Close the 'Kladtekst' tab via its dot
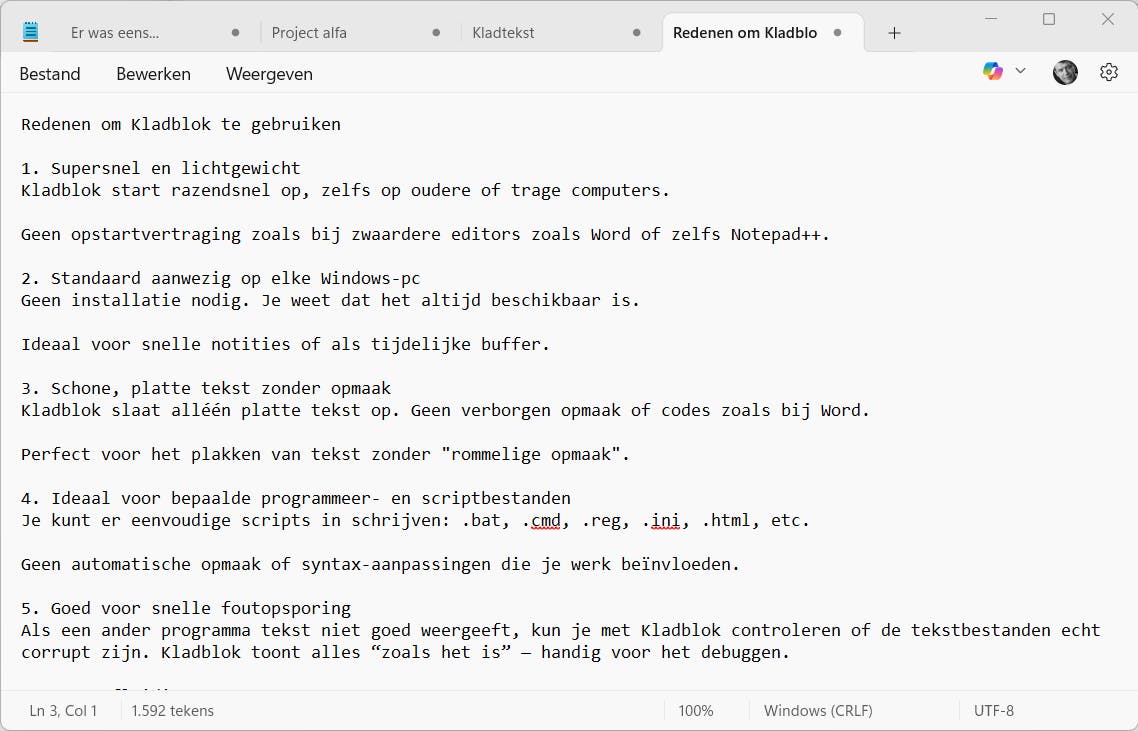 (x=636, y=33)
